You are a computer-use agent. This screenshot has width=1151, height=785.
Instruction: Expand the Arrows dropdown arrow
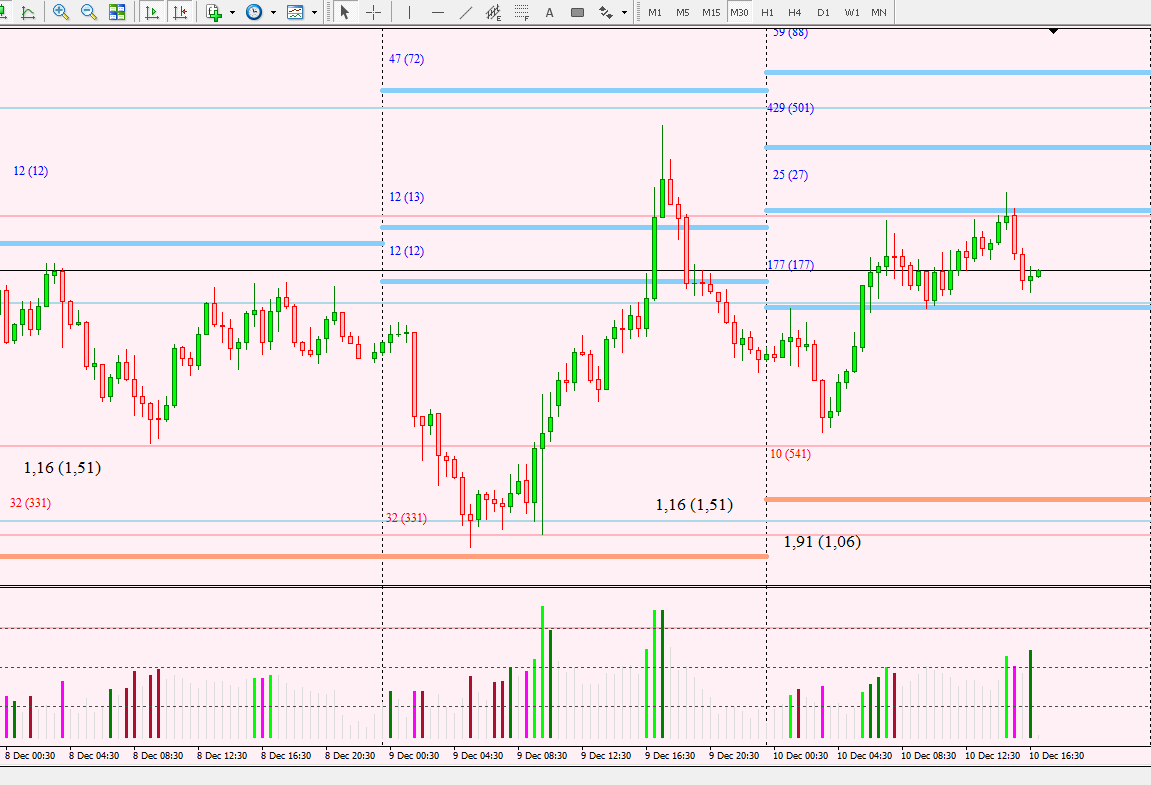[x=625, y=12]
